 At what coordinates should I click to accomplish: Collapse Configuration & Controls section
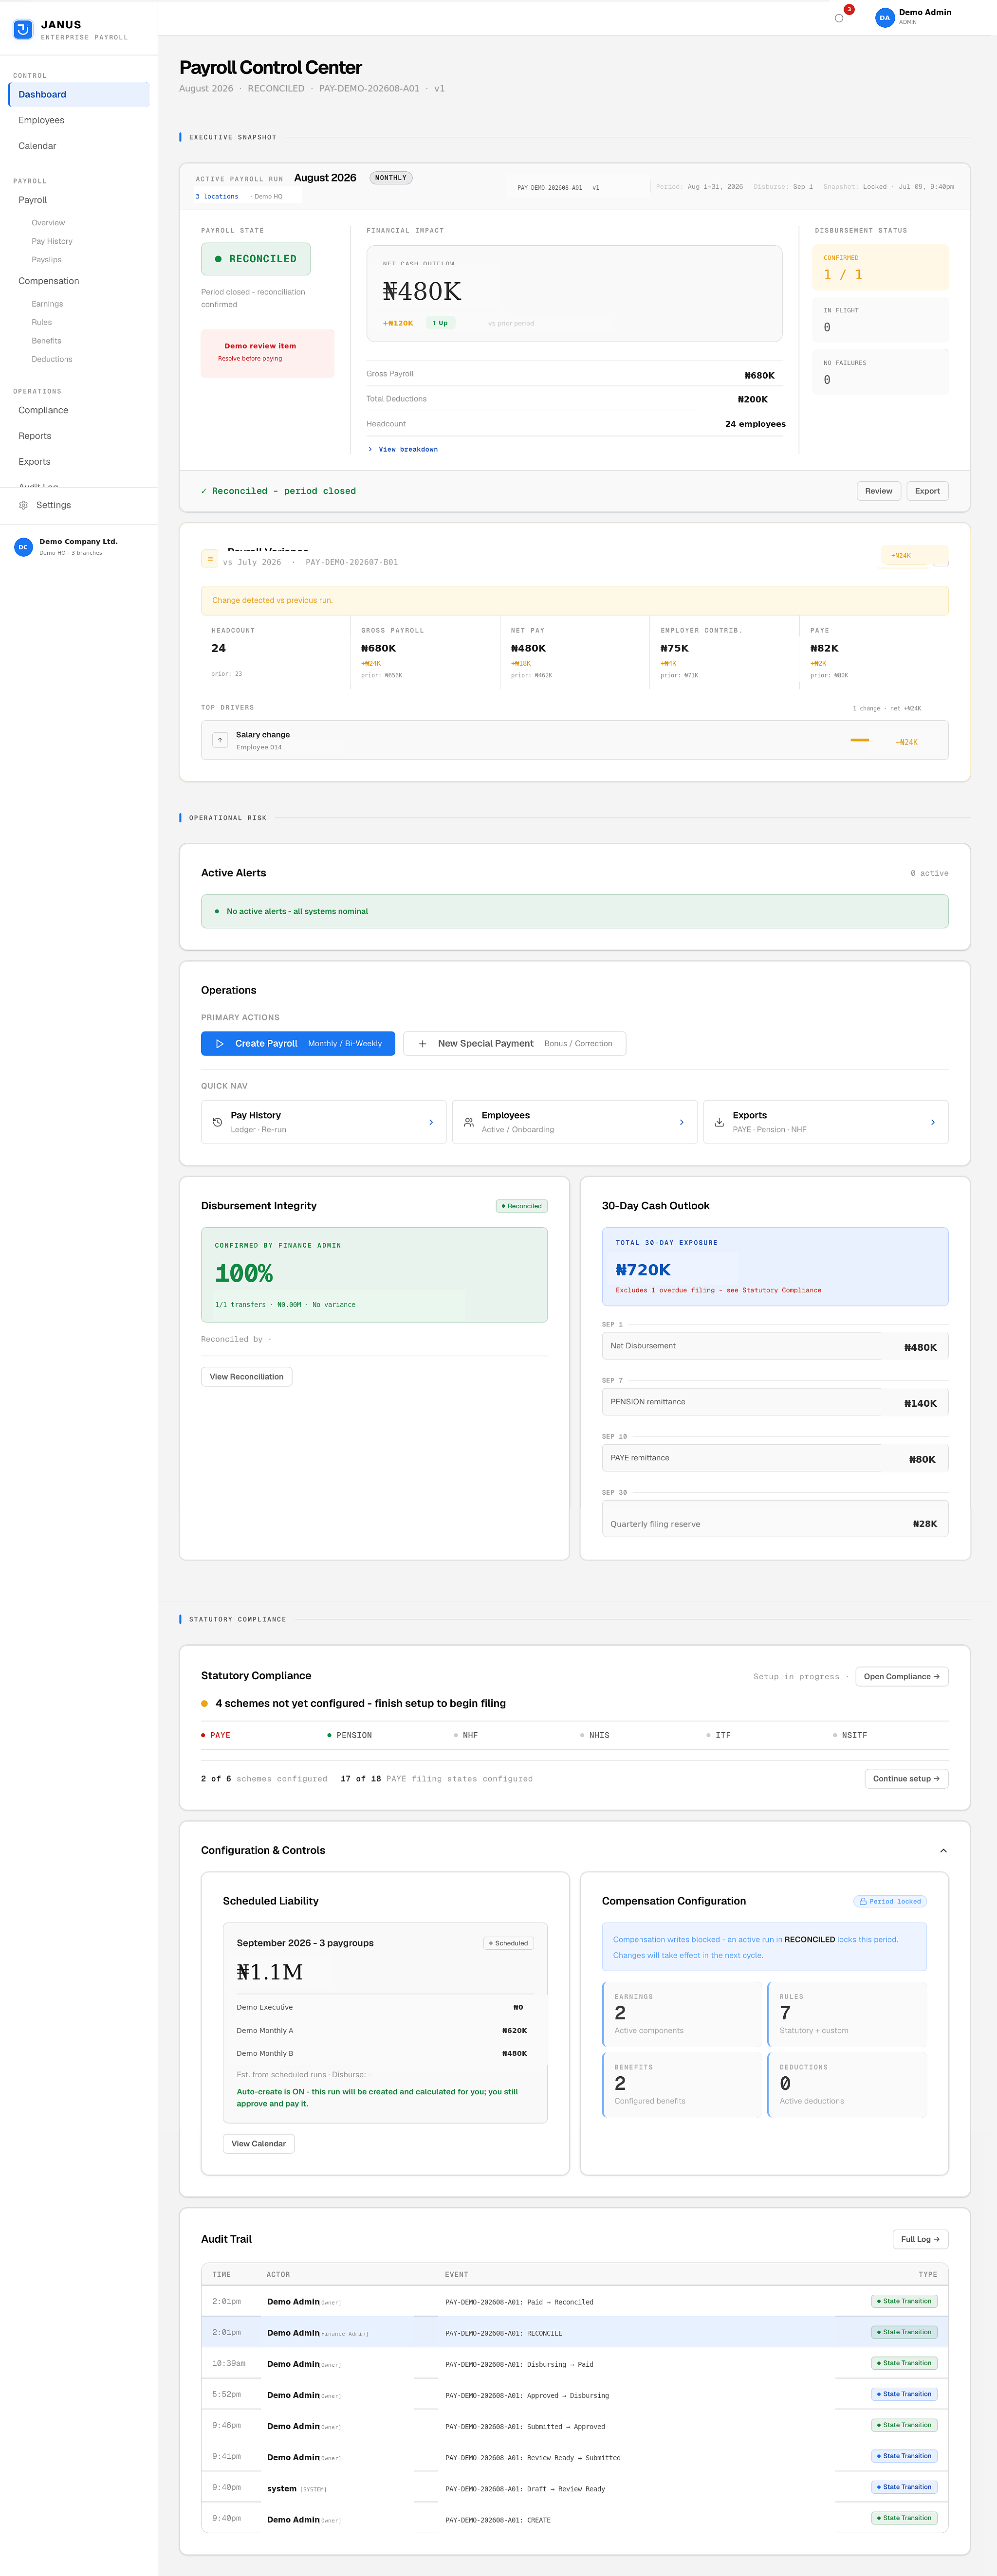(x=943, y=1851)
